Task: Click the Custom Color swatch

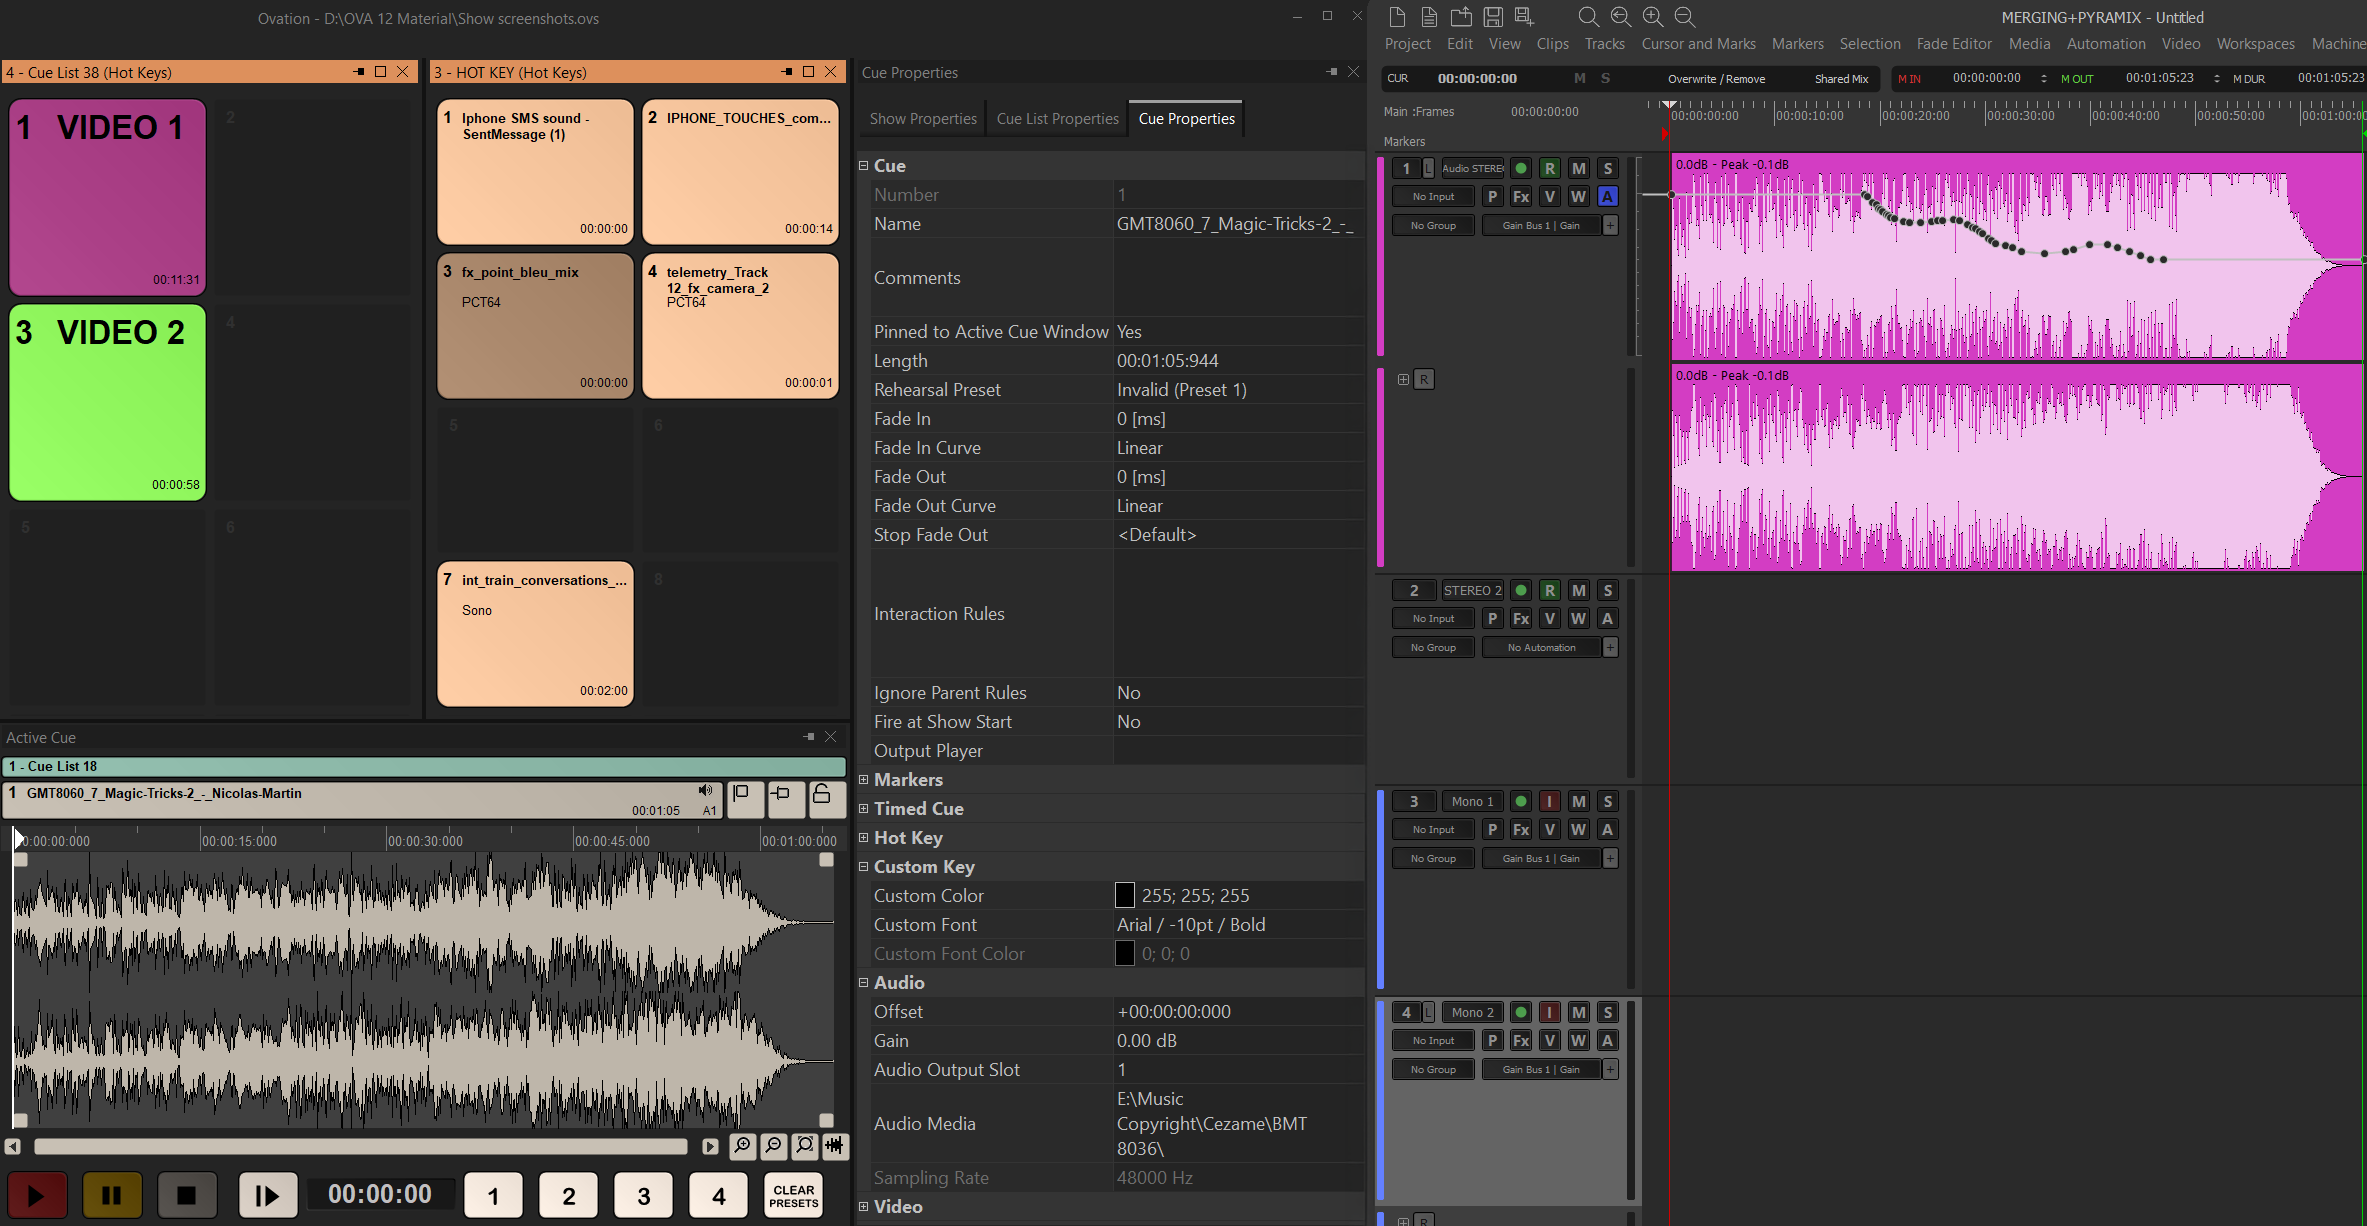Action: (1125, 895)
